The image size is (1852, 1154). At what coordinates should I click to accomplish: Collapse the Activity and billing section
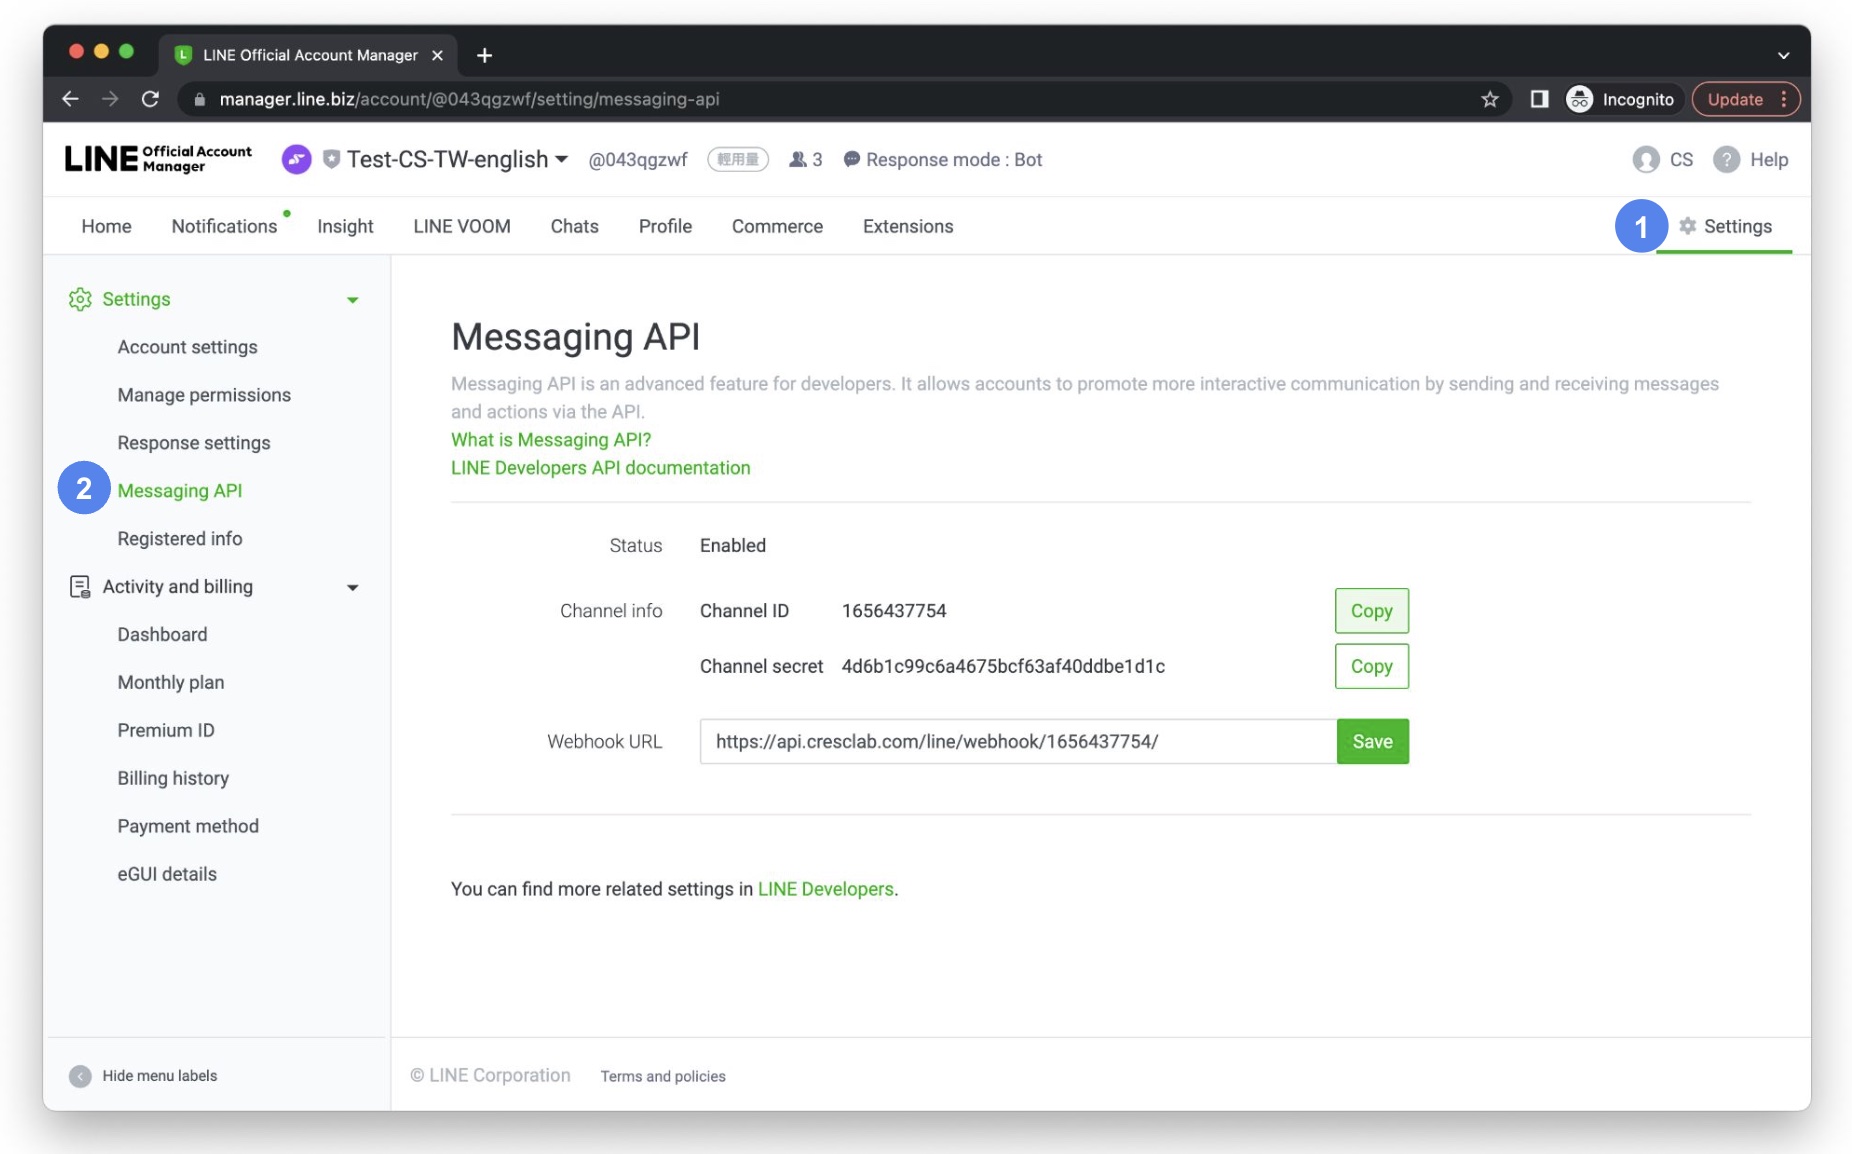(352, 587)
